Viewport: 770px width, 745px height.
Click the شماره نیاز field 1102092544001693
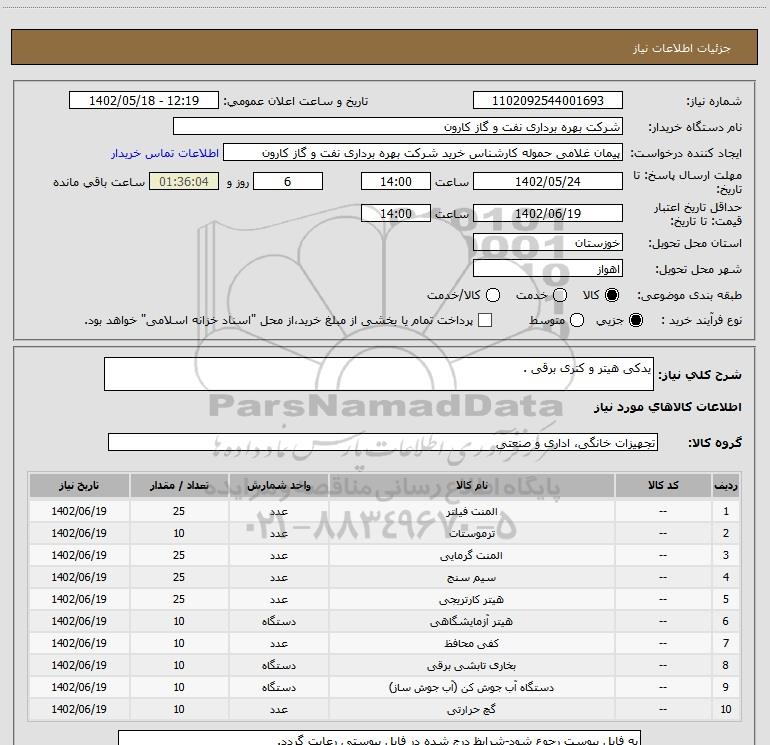[x=548, y=100]
